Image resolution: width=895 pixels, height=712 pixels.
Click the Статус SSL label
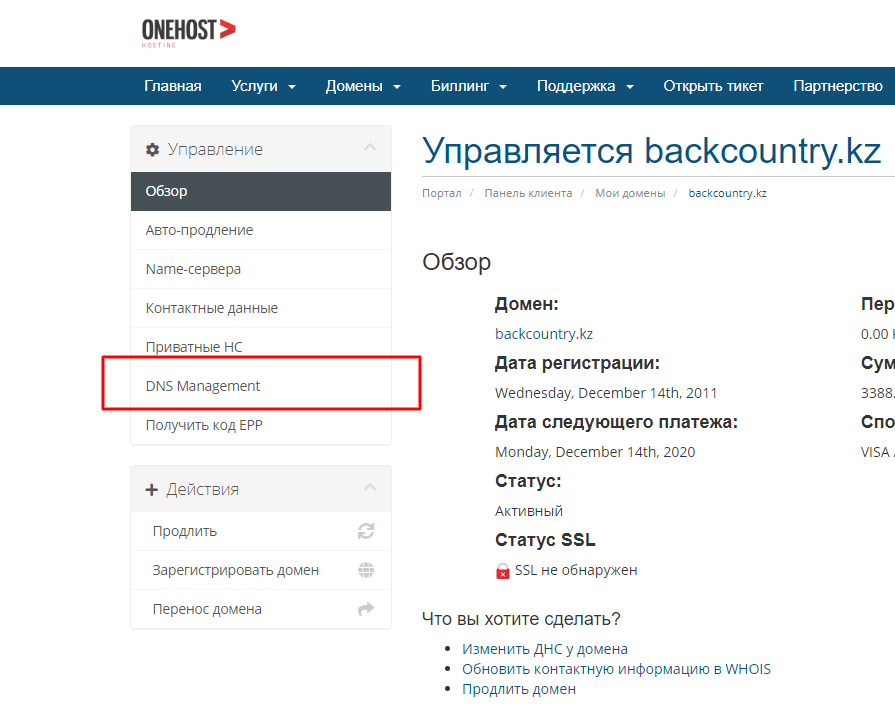coord(545,540)
